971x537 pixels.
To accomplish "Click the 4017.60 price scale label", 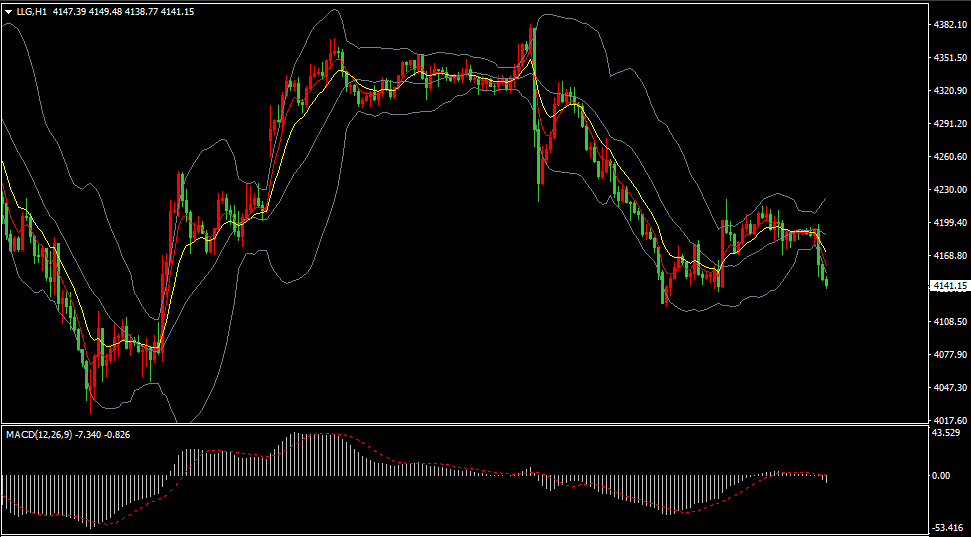I will tap(949, 420).
